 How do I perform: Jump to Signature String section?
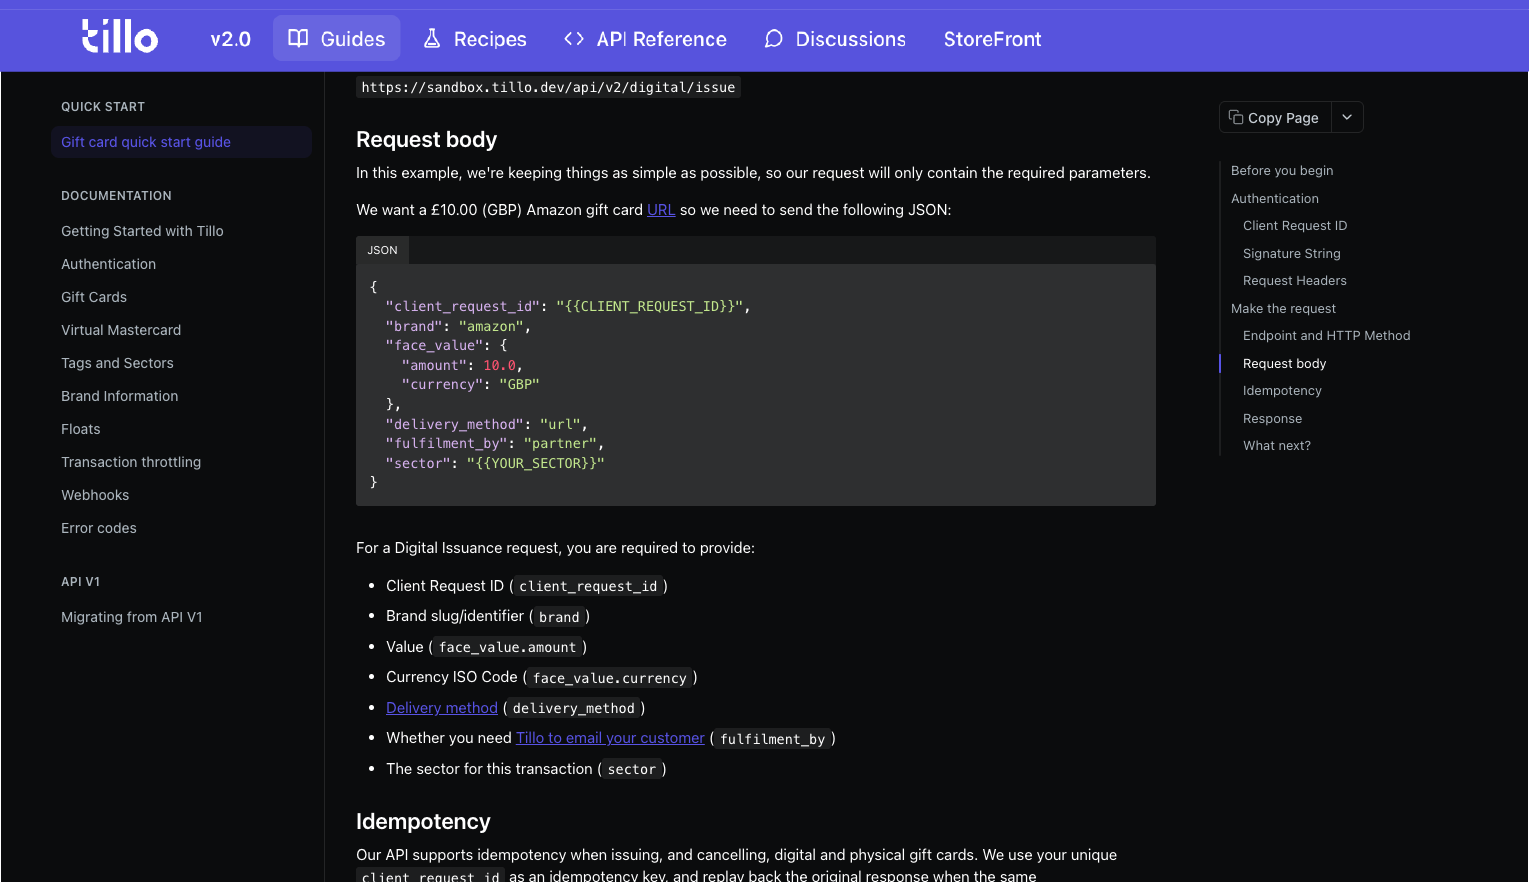pyautogui.click(x=1292, y=254)
